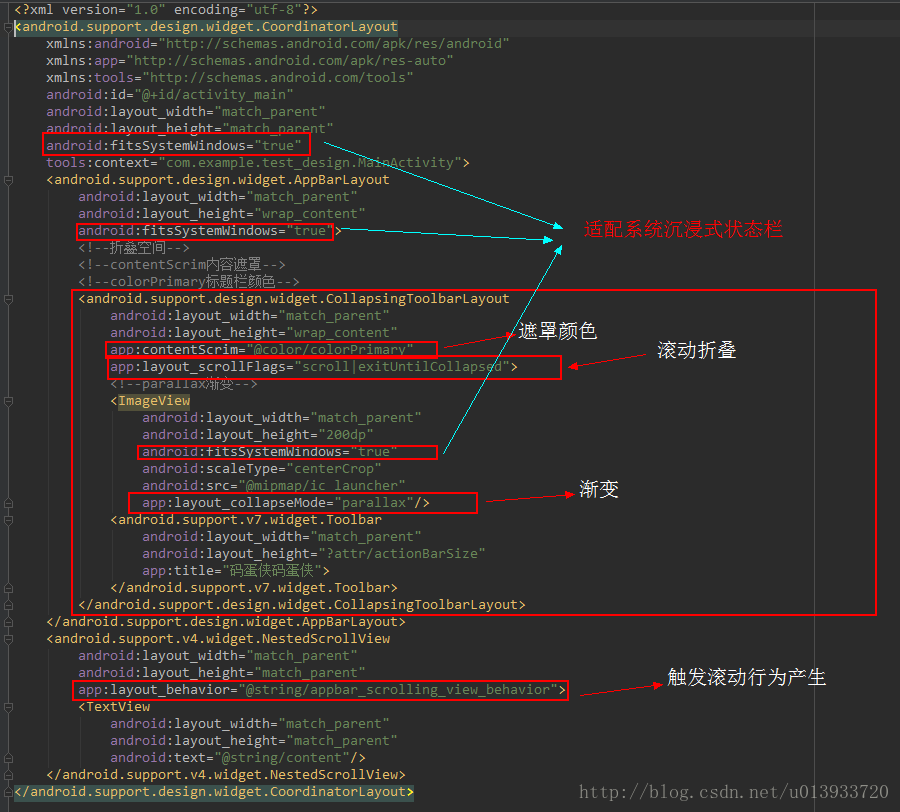
Task: Click fold-end marker beside closing AppBarLayout tag
Action: click(8, 622)
